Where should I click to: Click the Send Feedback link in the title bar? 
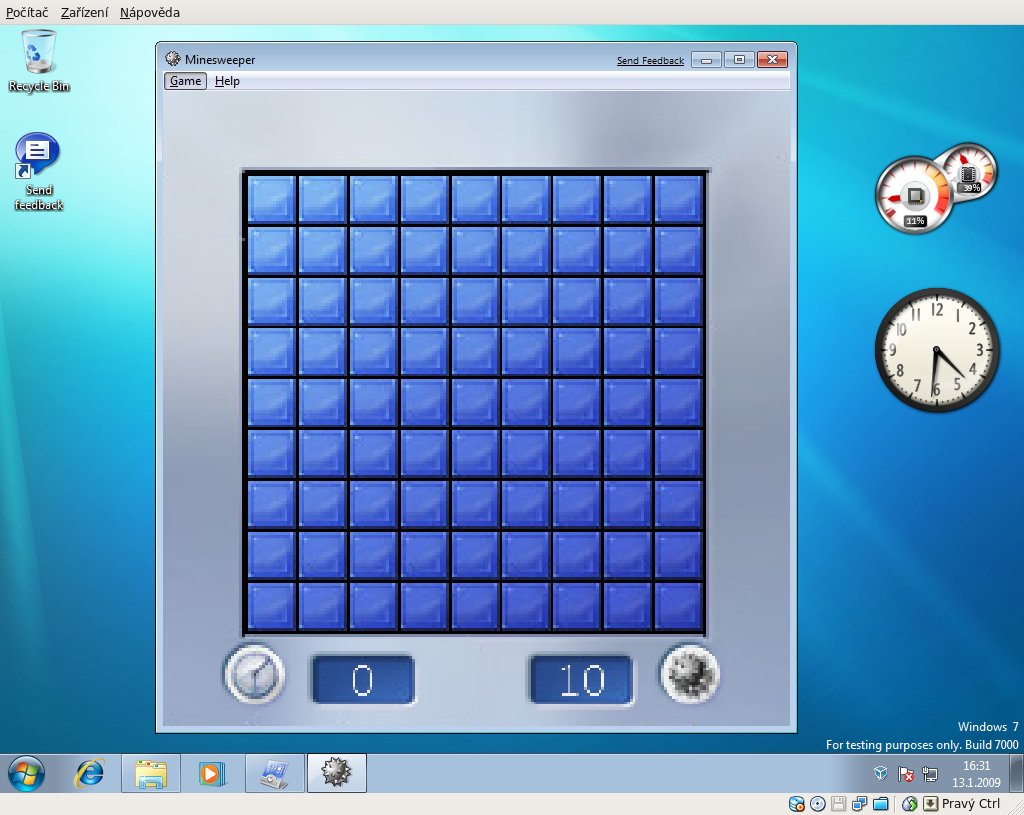(650, 61)
